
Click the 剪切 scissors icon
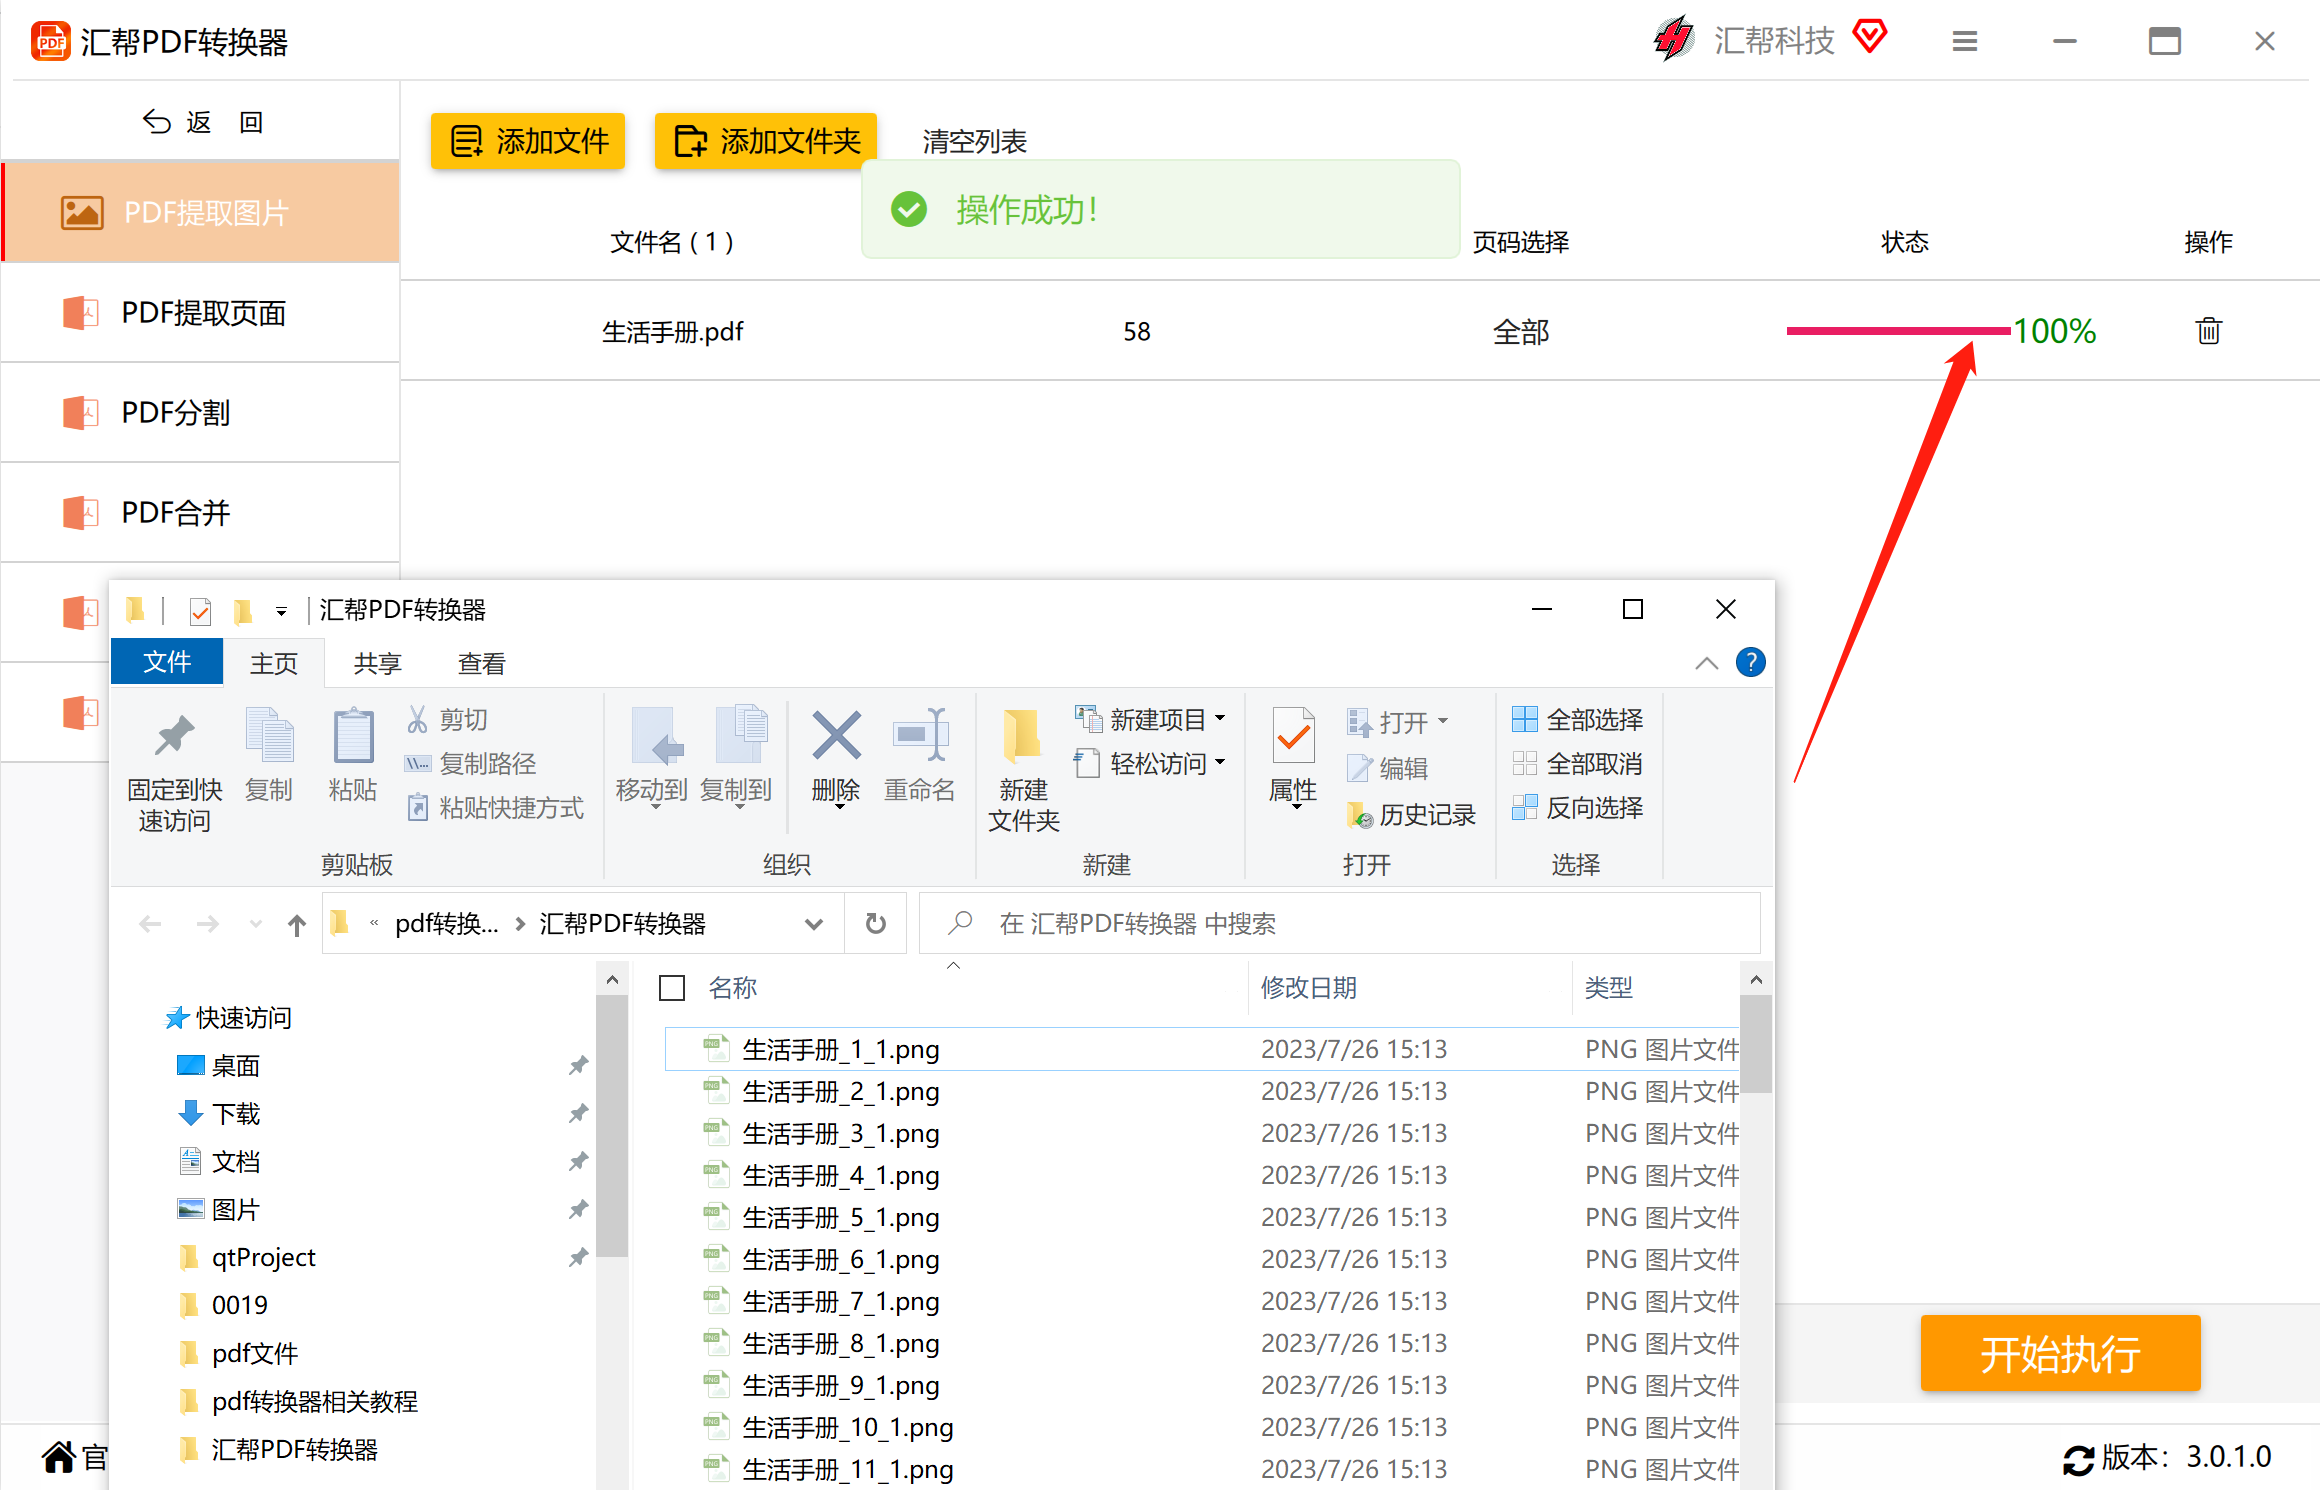418,719
